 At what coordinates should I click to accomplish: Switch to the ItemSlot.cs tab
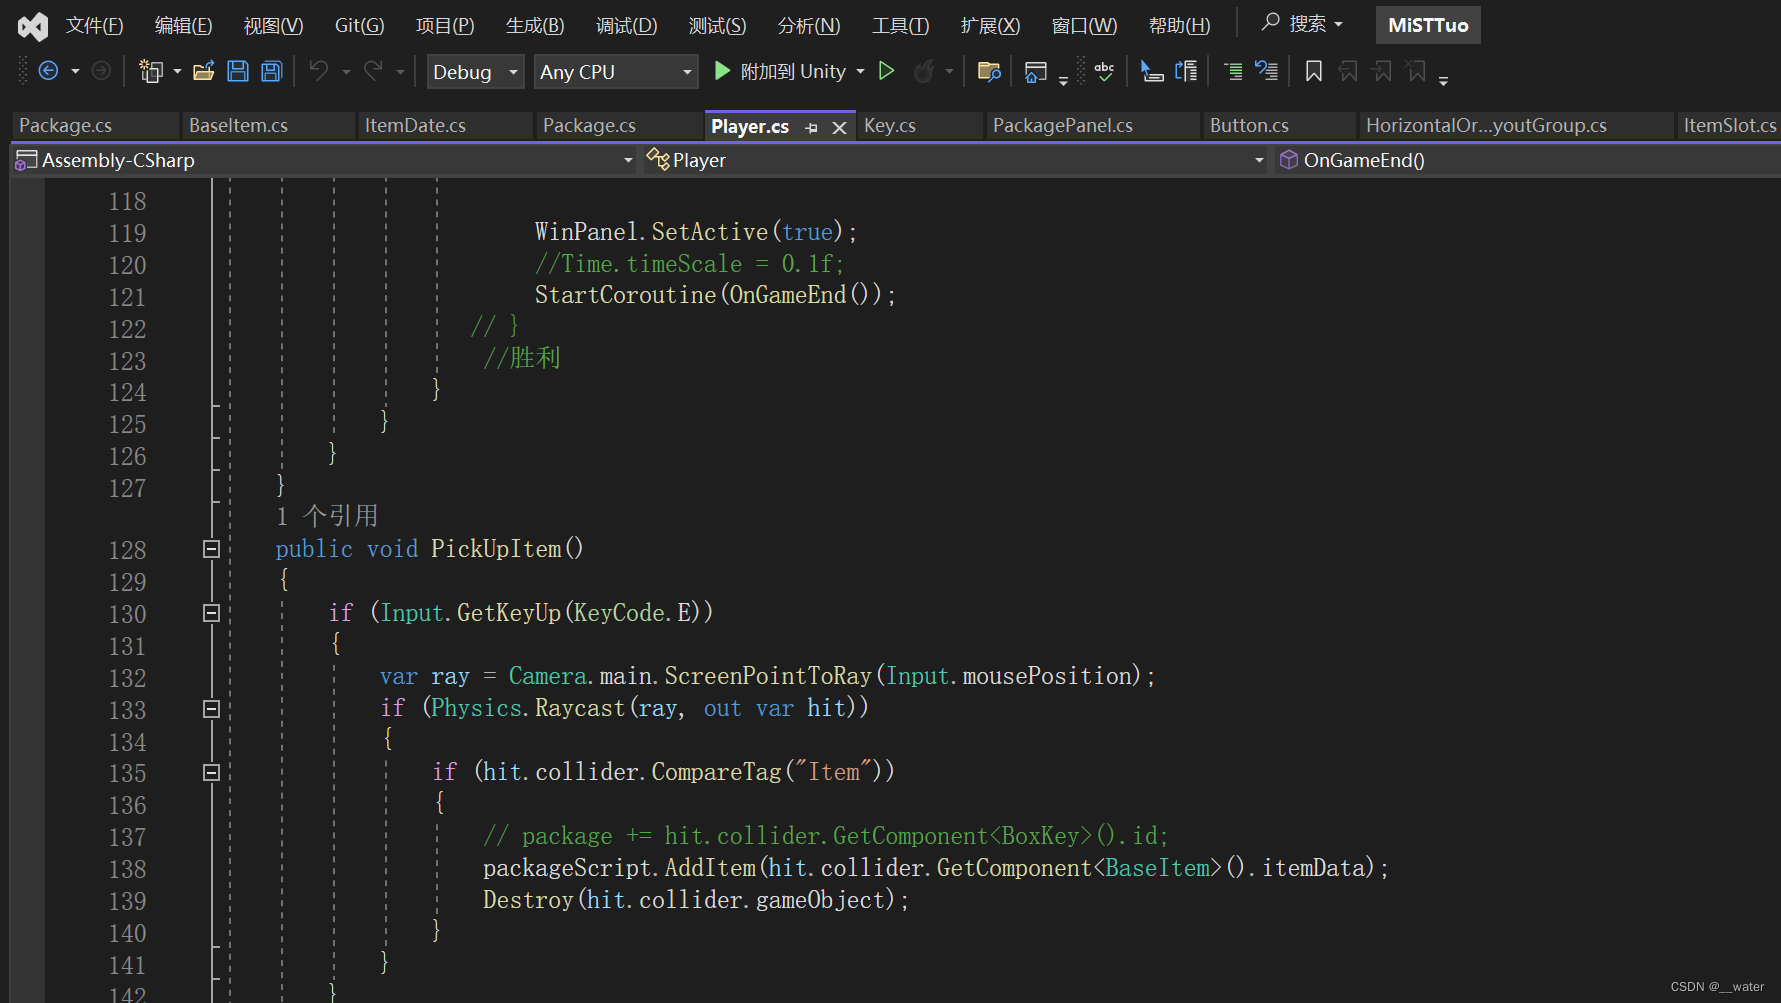coord(1729,126)
